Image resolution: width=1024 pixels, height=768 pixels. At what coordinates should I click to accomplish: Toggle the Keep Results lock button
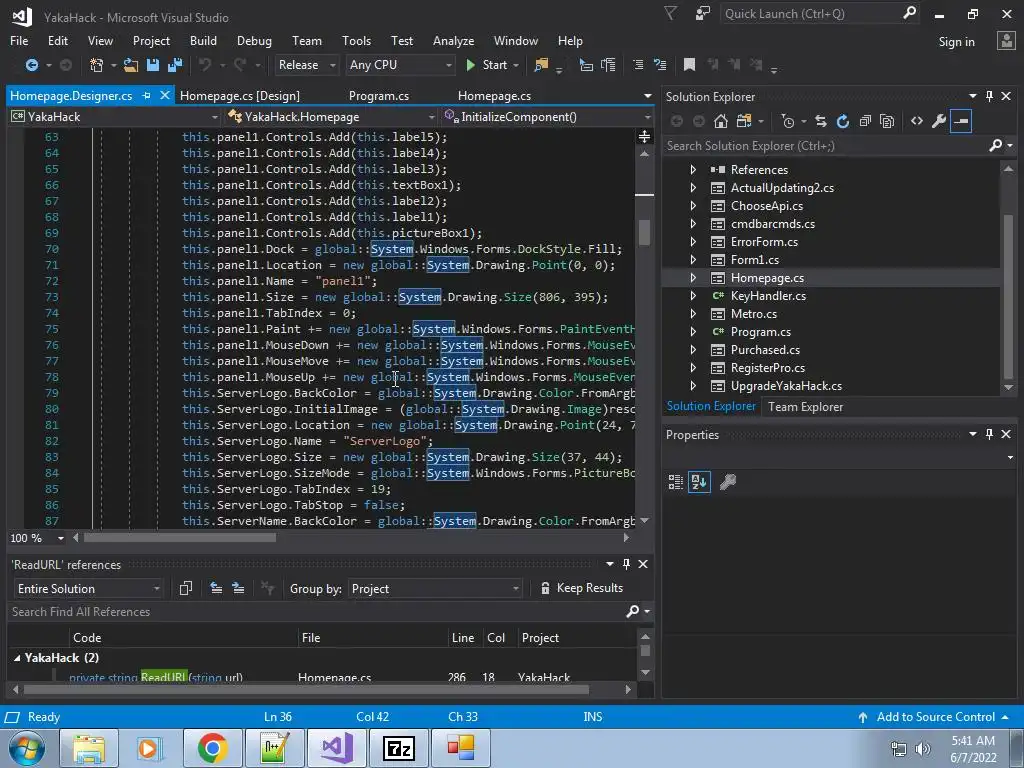click(581, 588)
